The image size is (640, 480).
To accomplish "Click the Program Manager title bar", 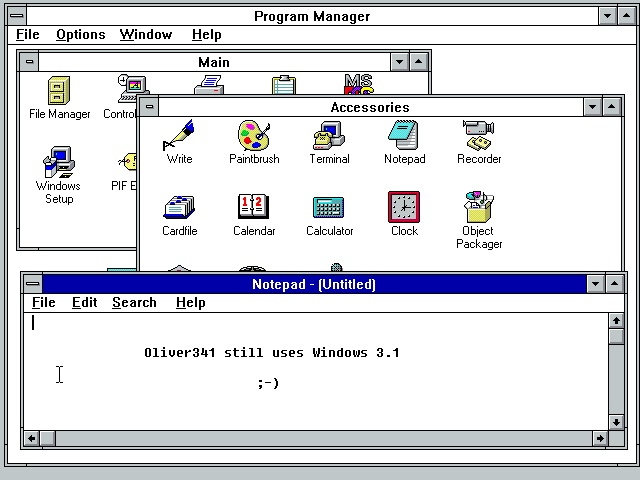I will click(312, 16).
